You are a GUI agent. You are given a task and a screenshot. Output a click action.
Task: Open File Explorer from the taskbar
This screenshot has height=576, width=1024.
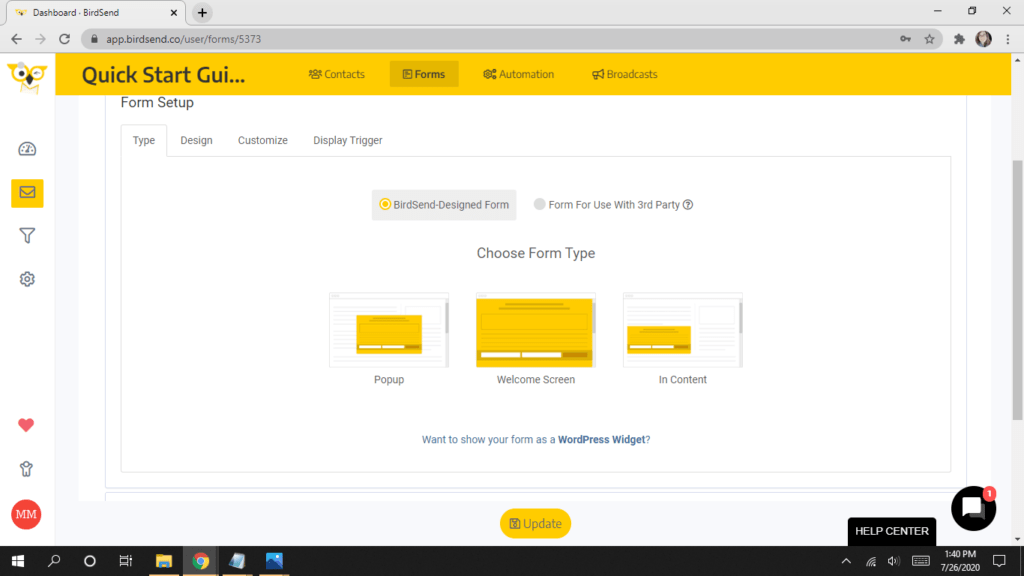pyautogui.click(x=163, y=561)
